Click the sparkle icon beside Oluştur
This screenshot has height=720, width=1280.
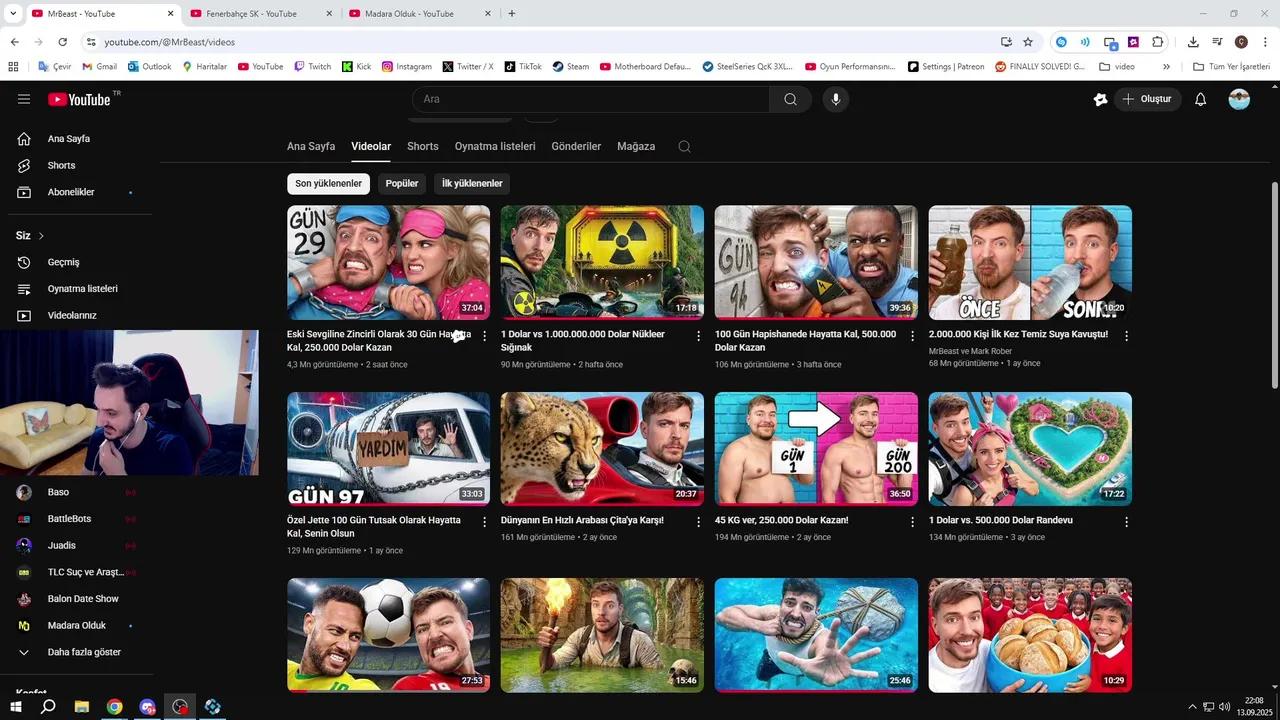point(1100,99)
